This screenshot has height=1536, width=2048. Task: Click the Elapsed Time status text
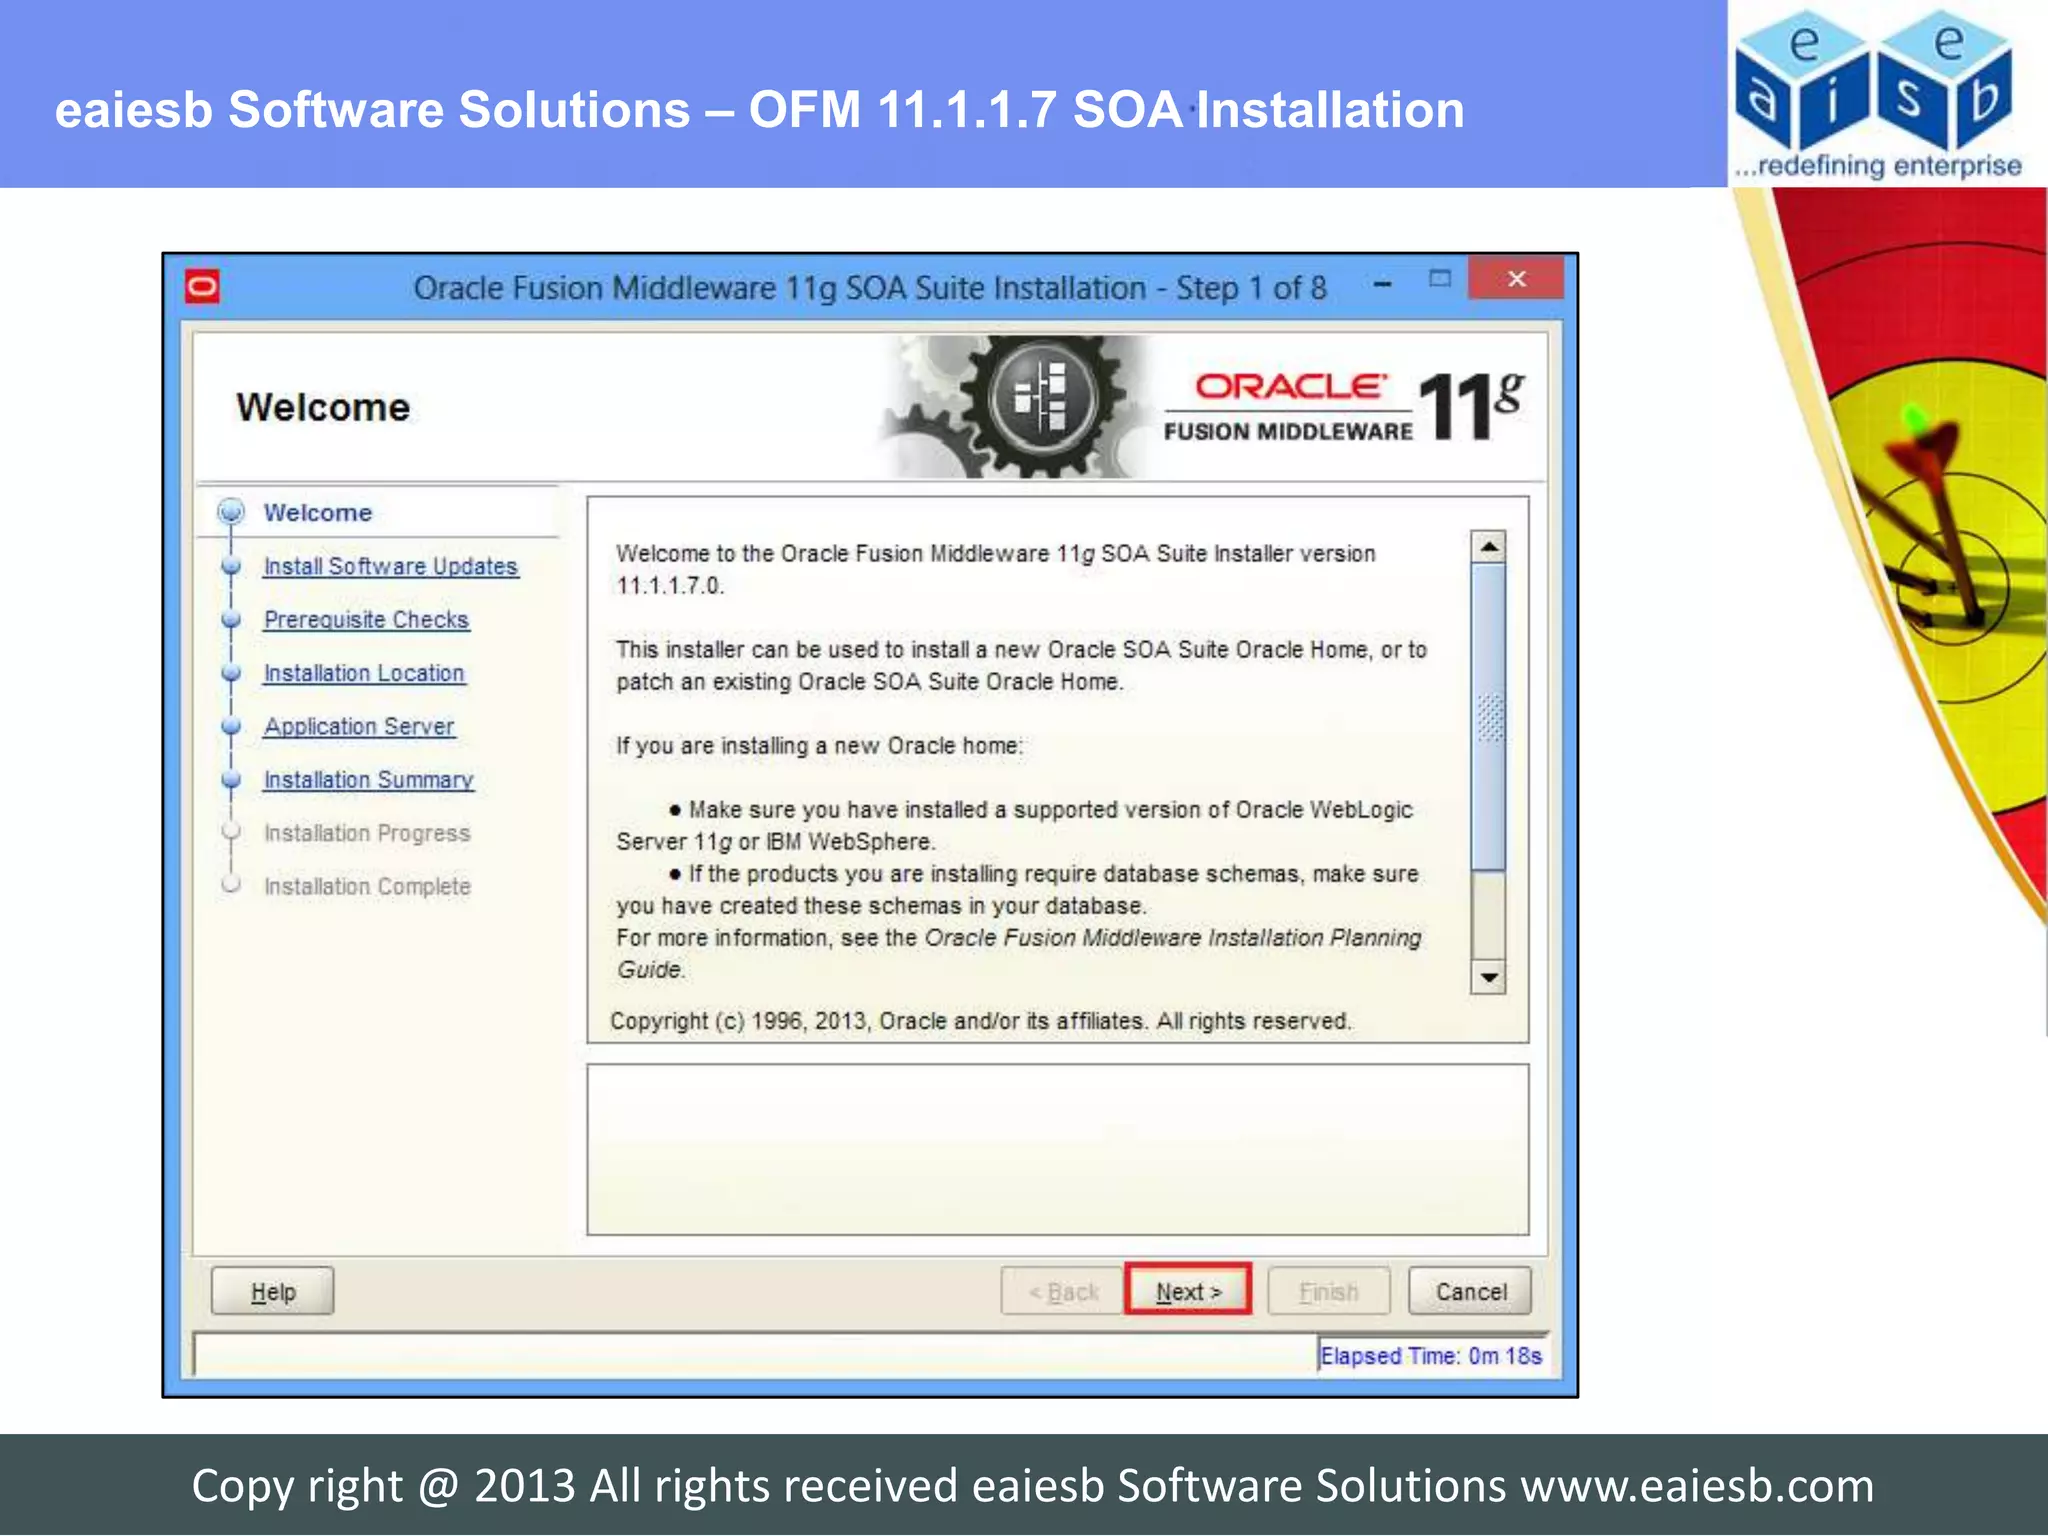(x=1431, y=1356)
